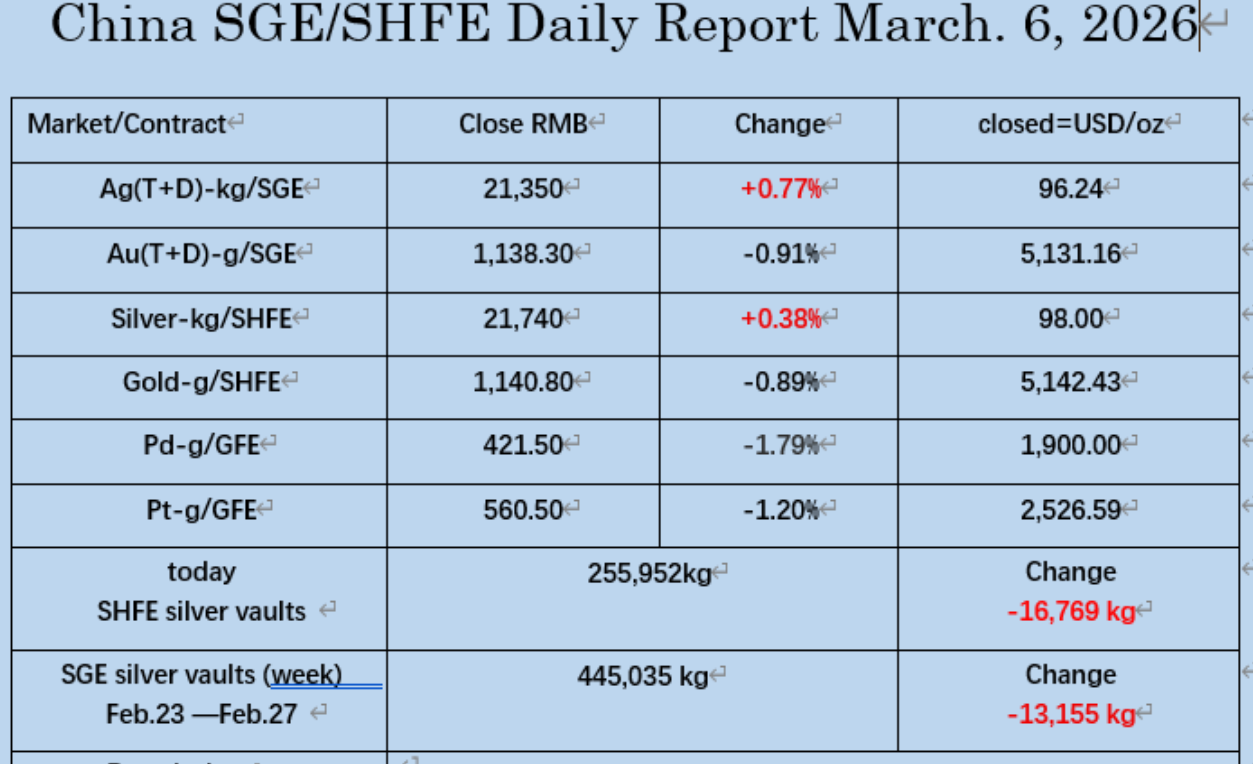
Task: Click the red +0.38% change value
Action: click(x=780, y=319)
